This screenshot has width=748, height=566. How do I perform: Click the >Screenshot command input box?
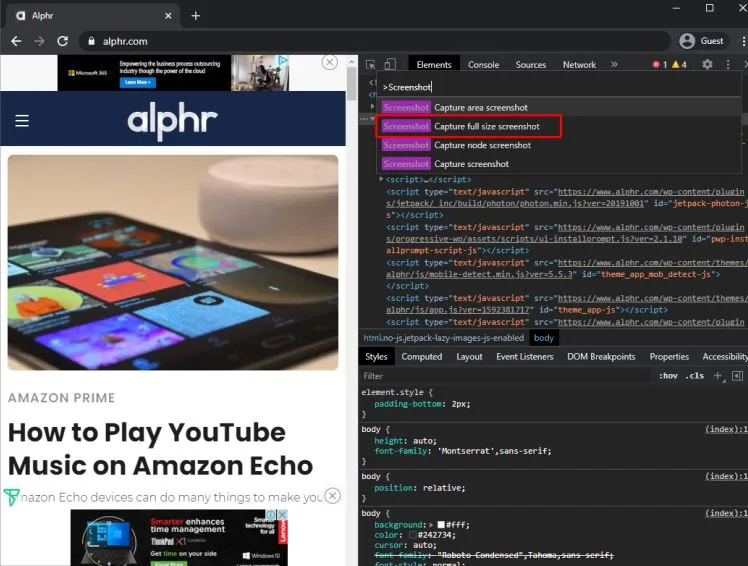(x=559, y=87)
